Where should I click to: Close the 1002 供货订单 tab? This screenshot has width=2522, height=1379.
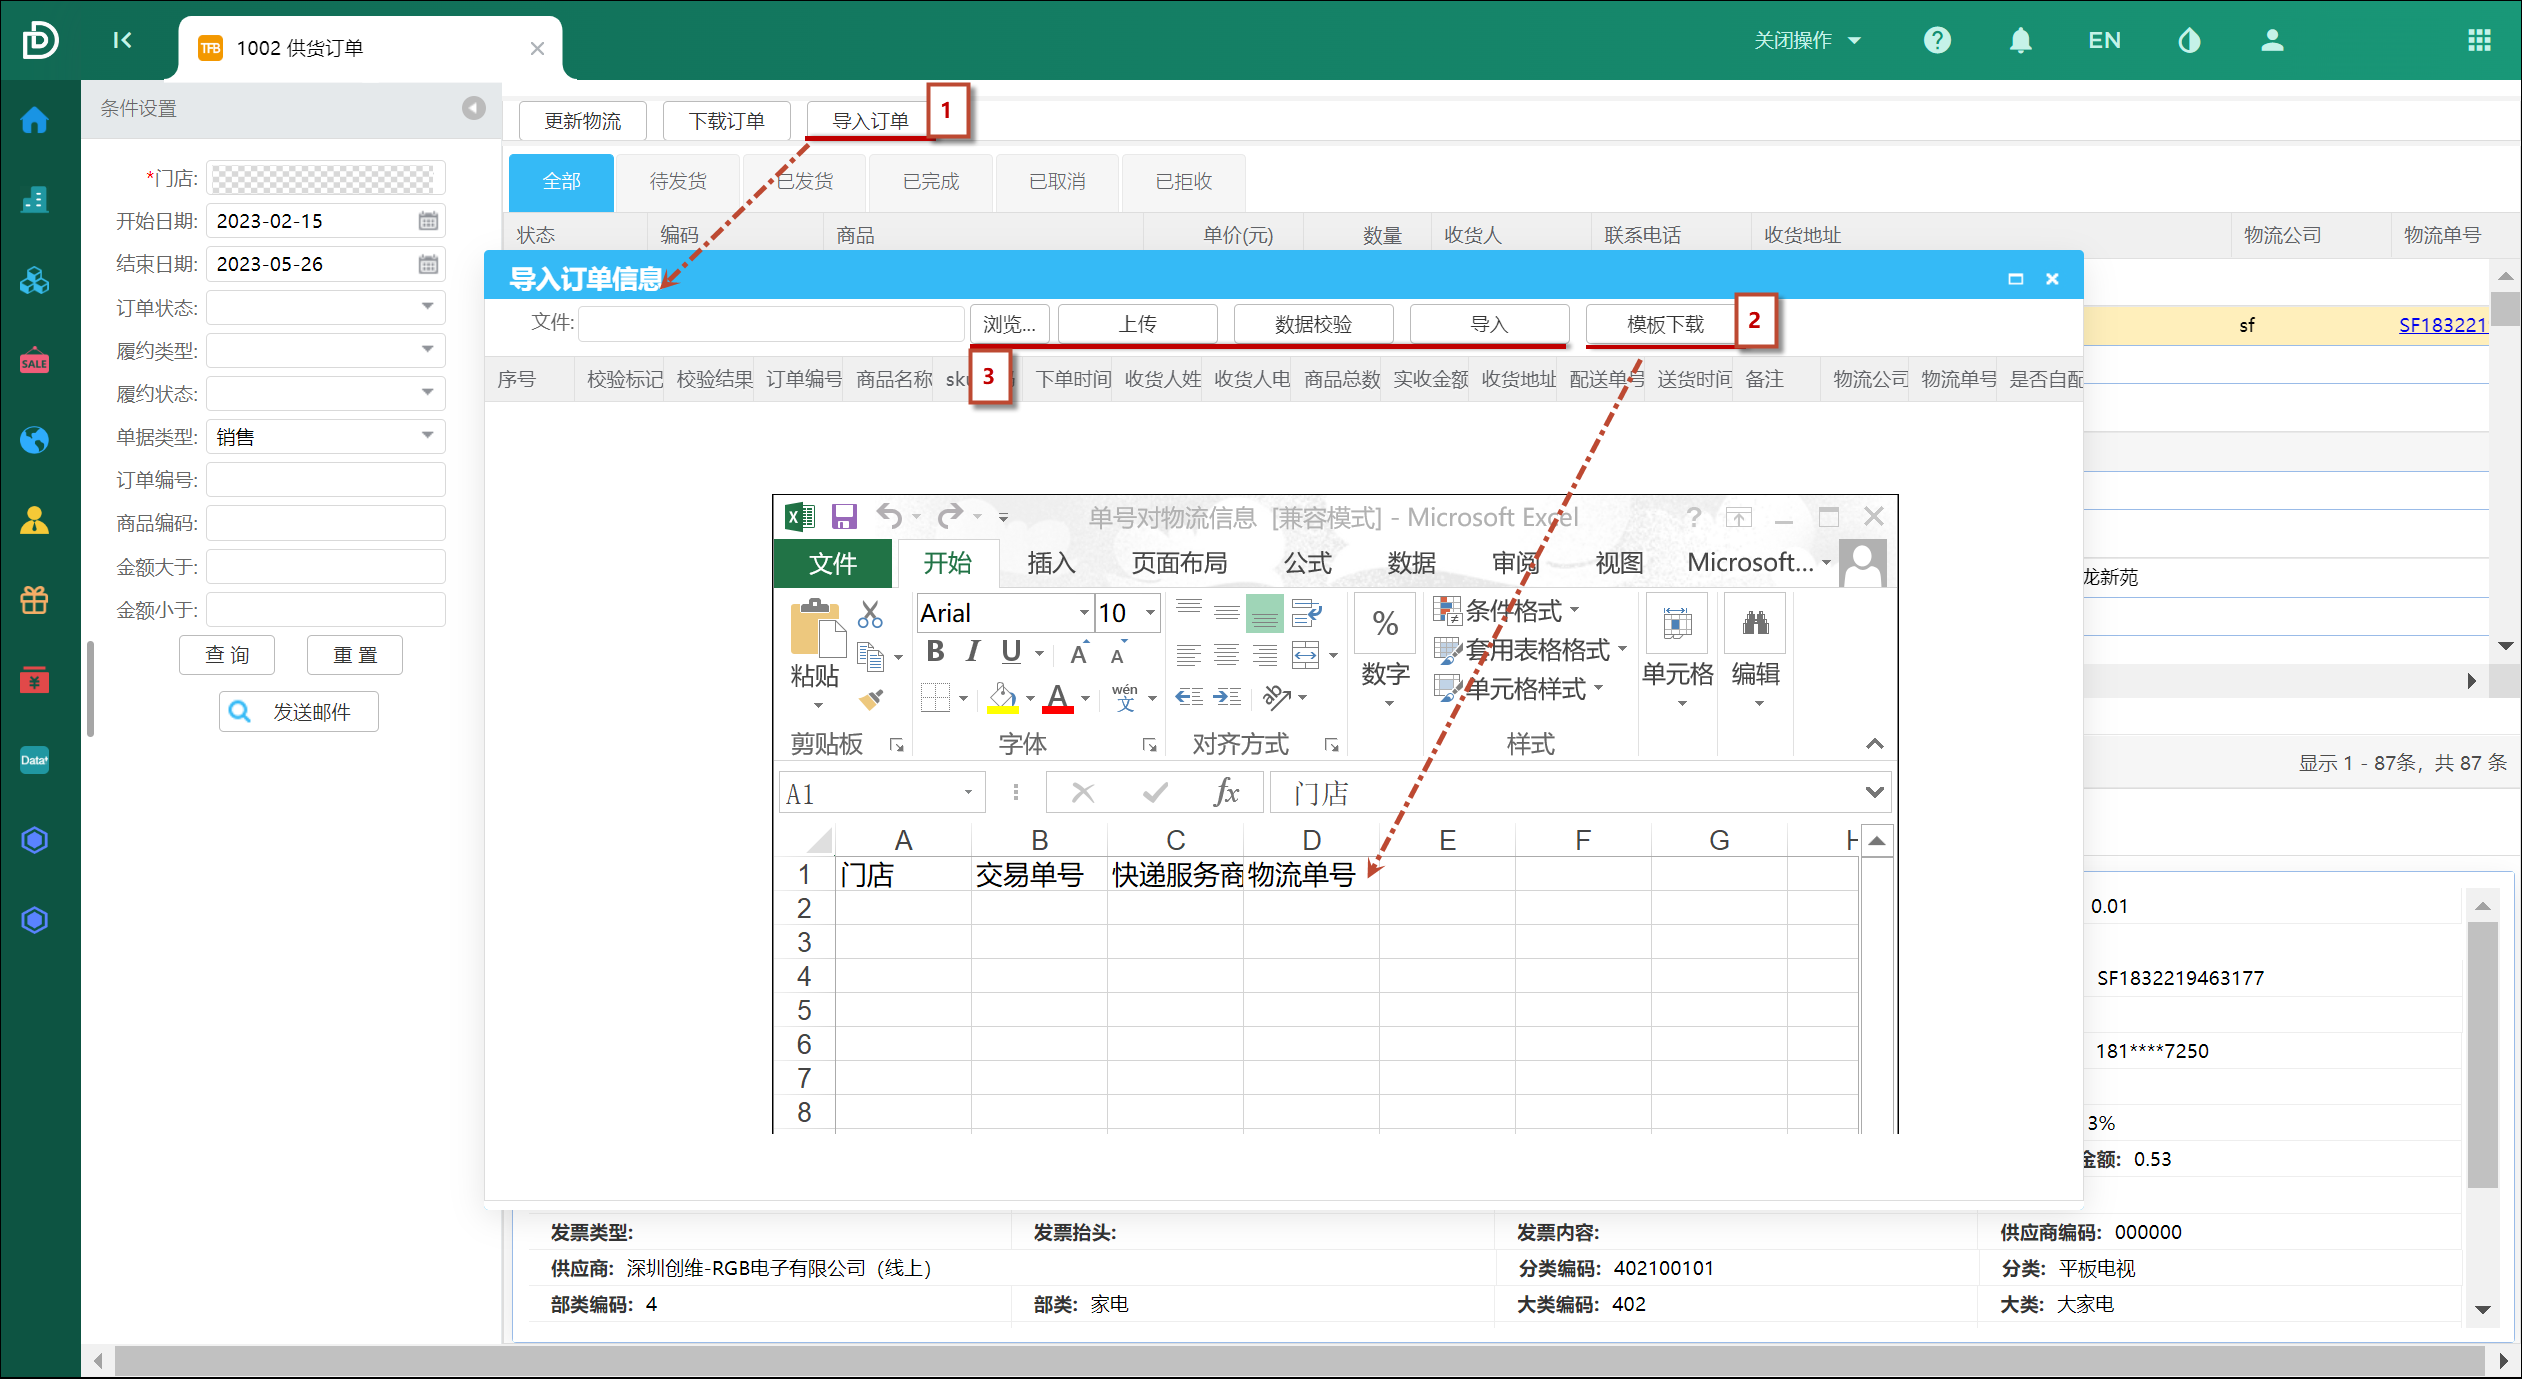(x=537, y=48)
